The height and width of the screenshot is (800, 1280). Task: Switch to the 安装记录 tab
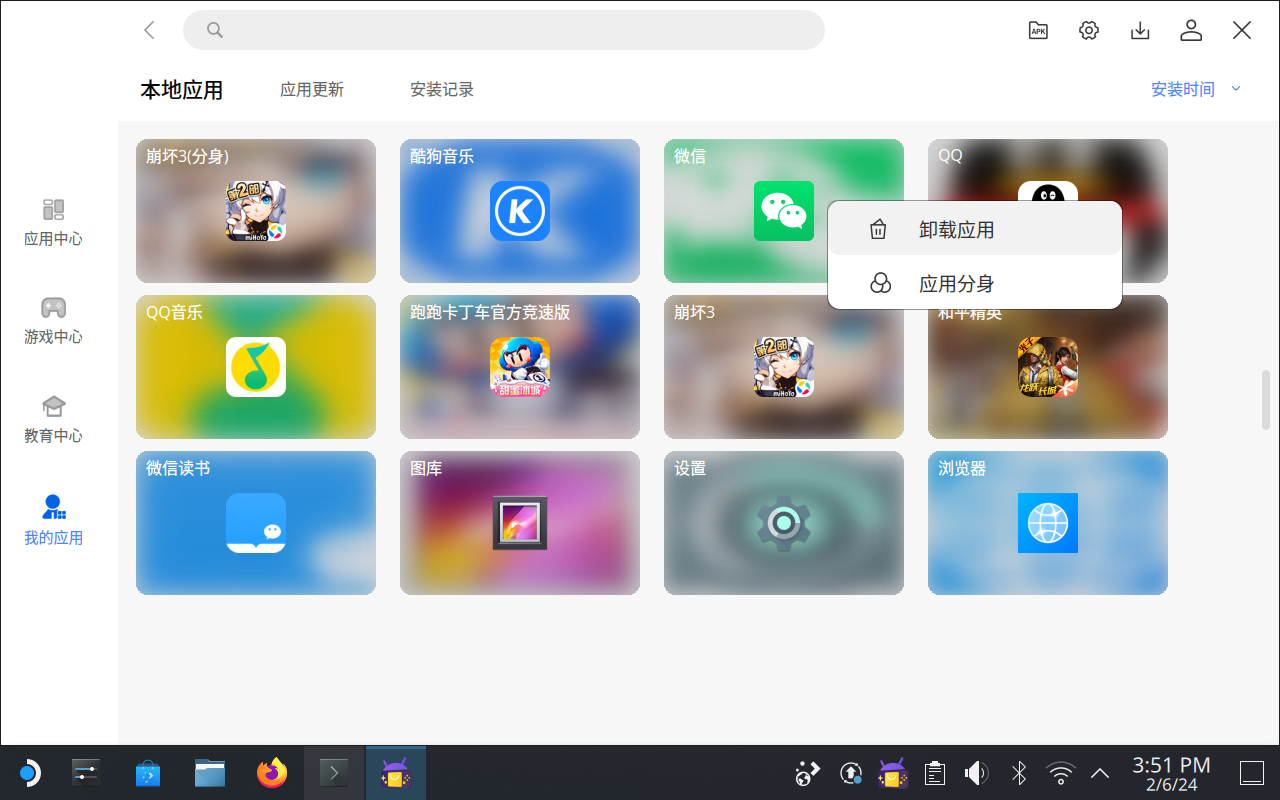point(442,89)
